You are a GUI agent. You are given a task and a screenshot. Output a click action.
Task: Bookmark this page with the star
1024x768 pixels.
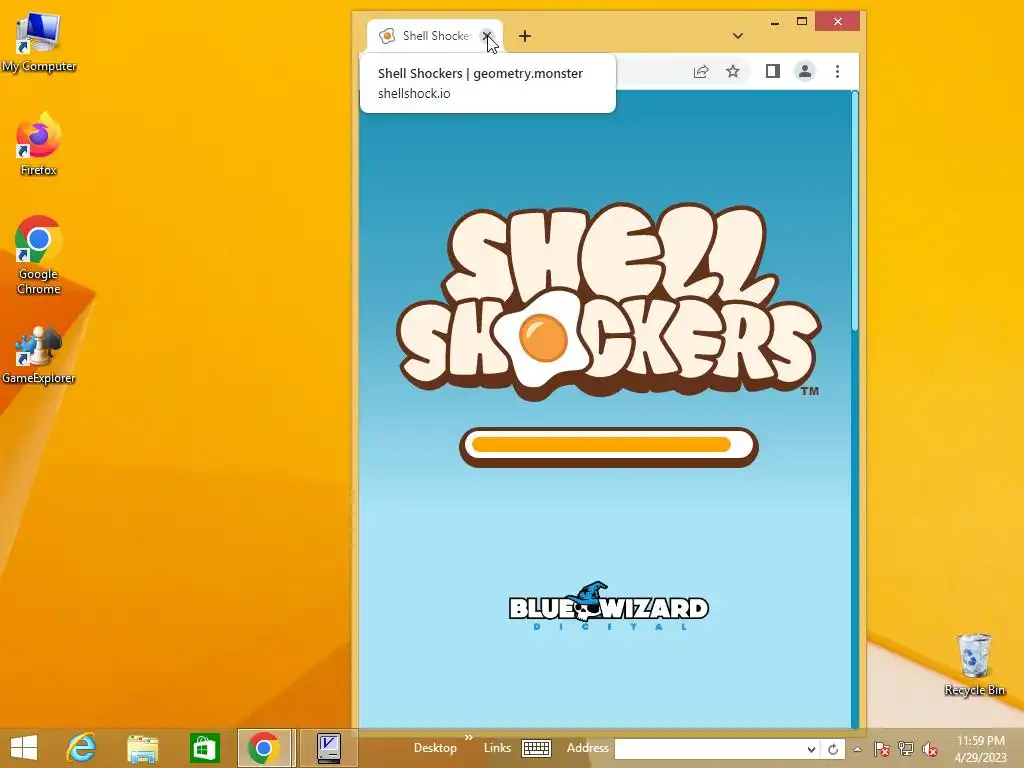click(733, 71)
